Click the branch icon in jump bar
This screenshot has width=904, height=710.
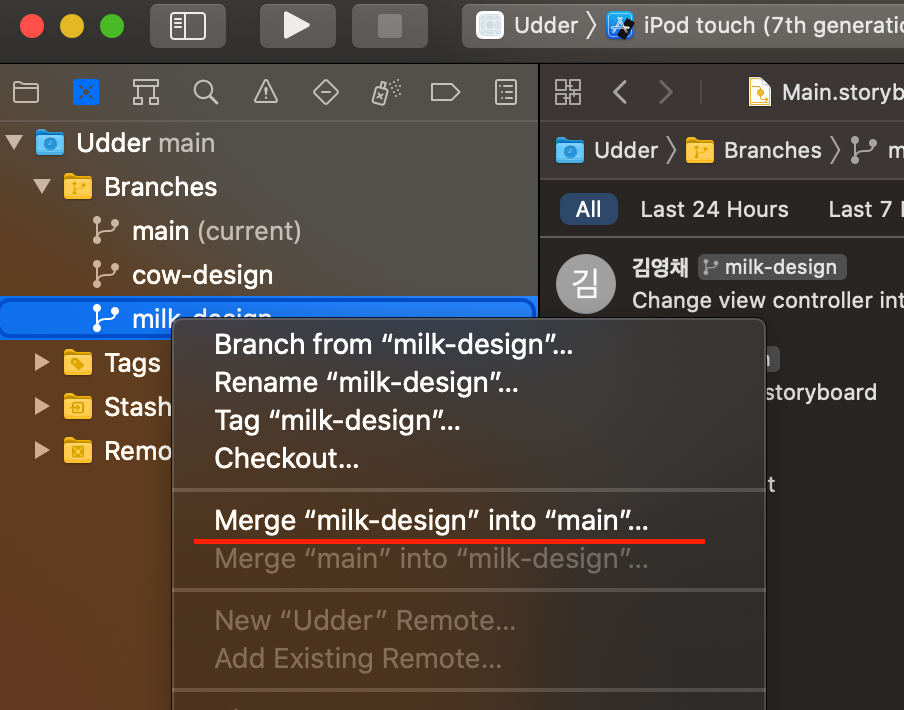[863, 150]
